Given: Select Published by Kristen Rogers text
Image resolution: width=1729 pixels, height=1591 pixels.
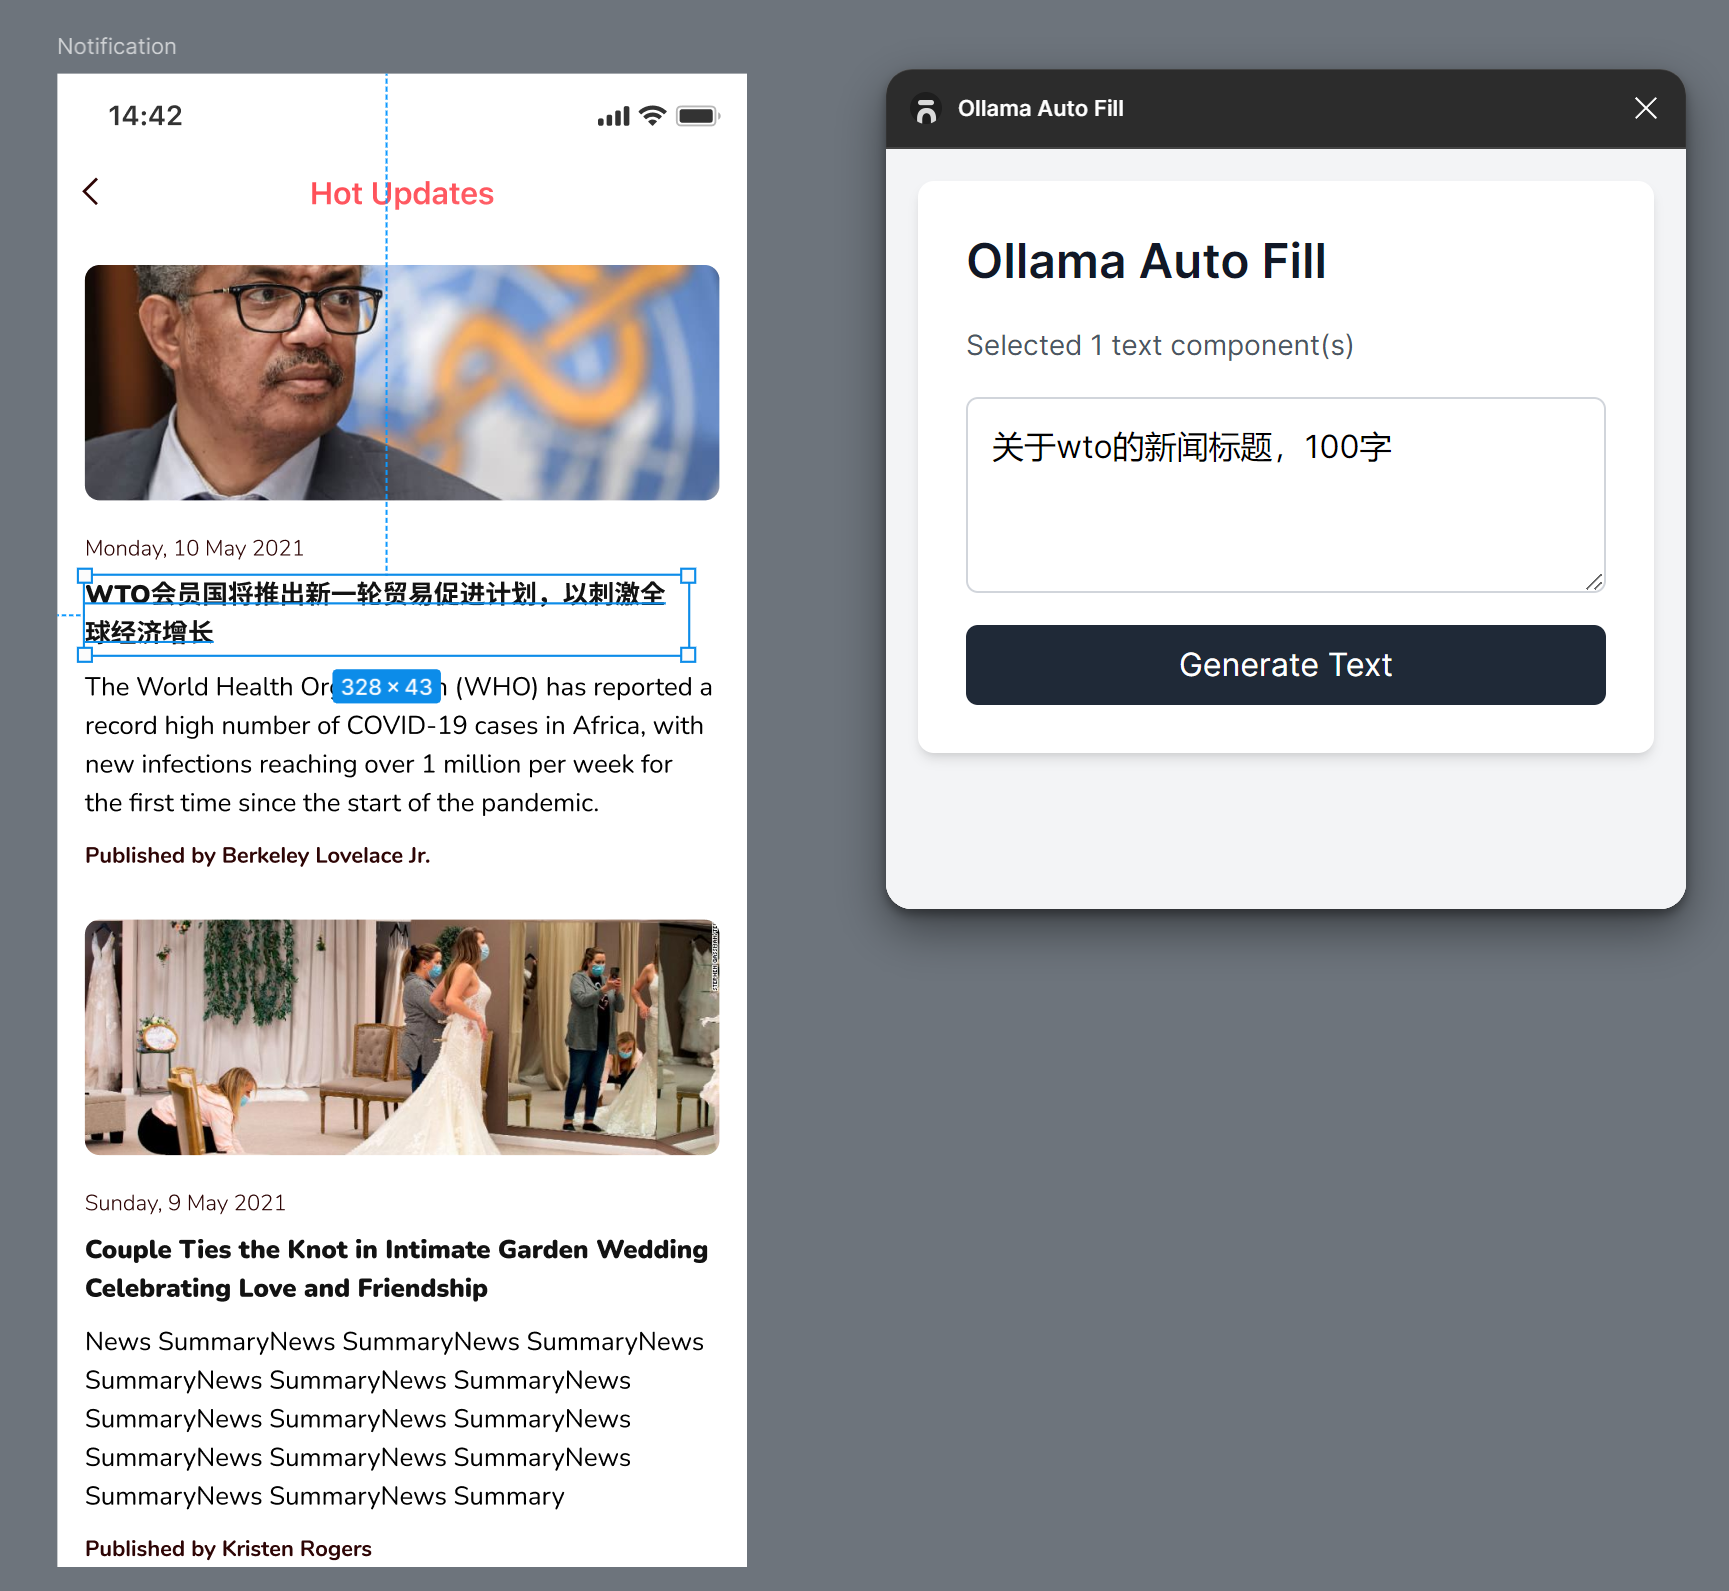Looking at the screenshot, I should (x=228, y=1548).
